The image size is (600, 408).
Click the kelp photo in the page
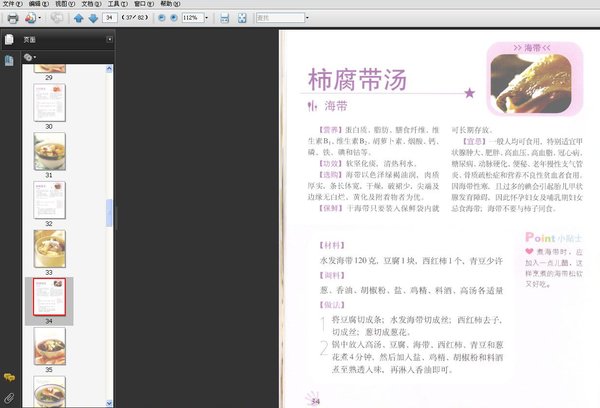pos(531,83)
